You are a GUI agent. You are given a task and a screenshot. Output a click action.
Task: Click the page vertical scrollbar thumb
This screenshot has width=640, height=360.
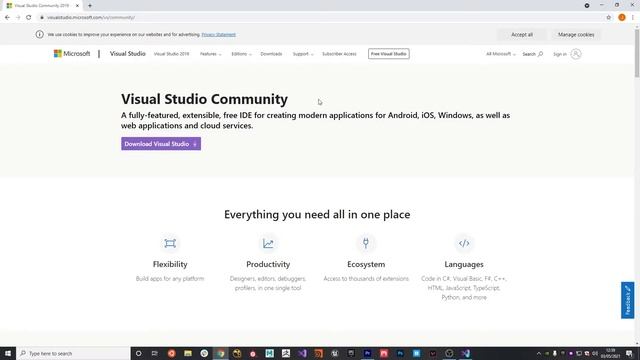(x=637, y=52)
